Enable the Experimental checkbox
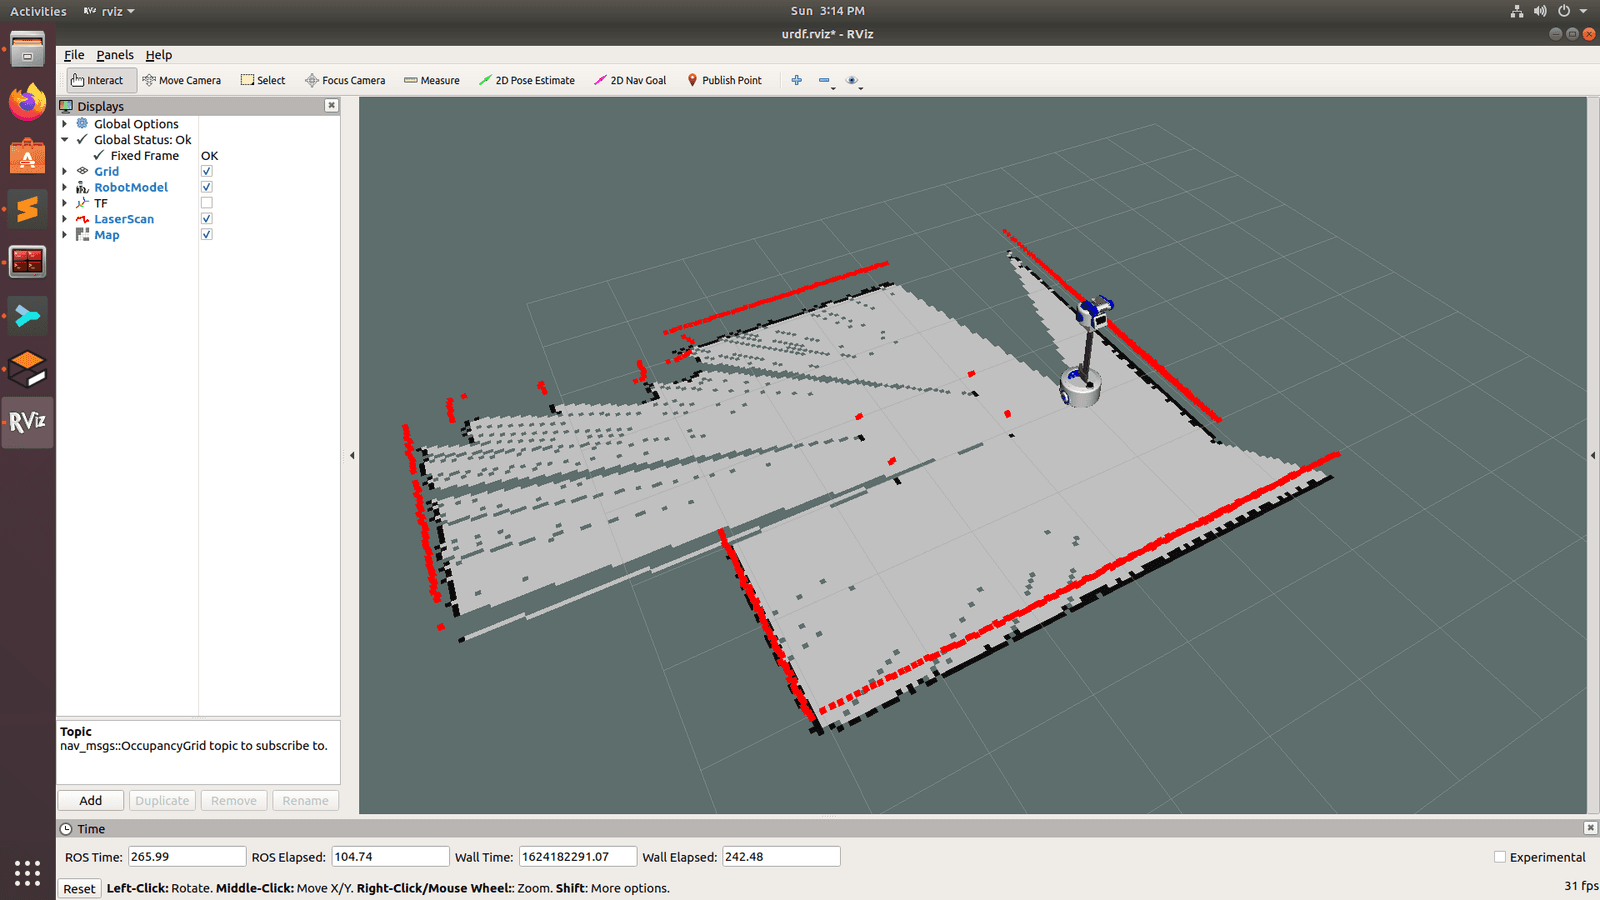Viewport: 1600px width, 900px height. [1499, 857]
